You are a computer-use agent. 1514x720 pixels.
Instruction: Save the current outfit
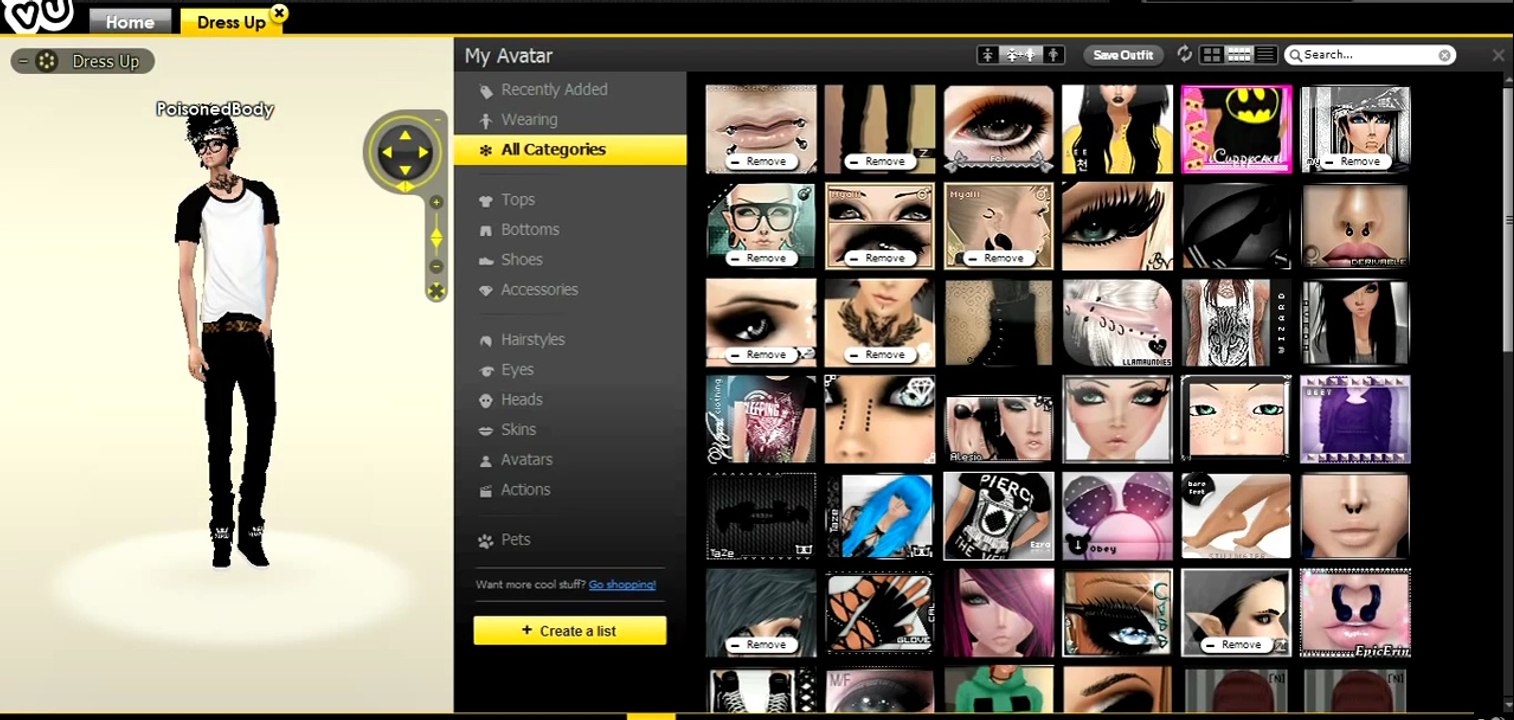coord(1123,55)
